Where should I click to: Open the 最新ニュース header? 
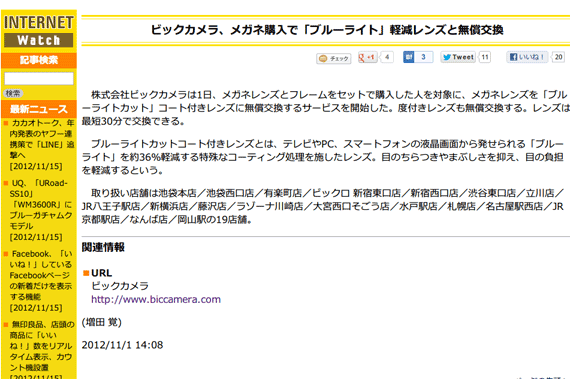click(39, 109)
